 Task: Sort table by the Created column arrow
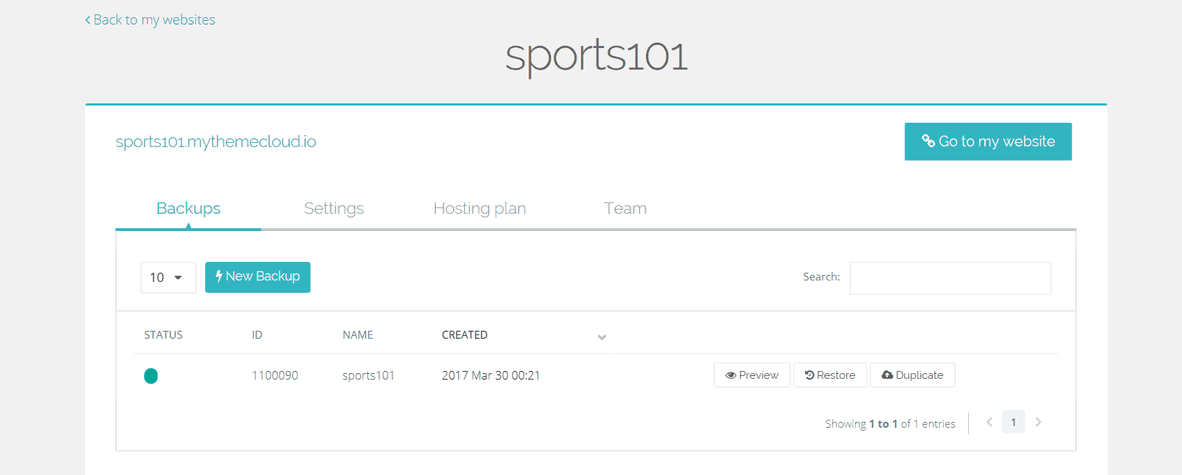tap(602, 336)
